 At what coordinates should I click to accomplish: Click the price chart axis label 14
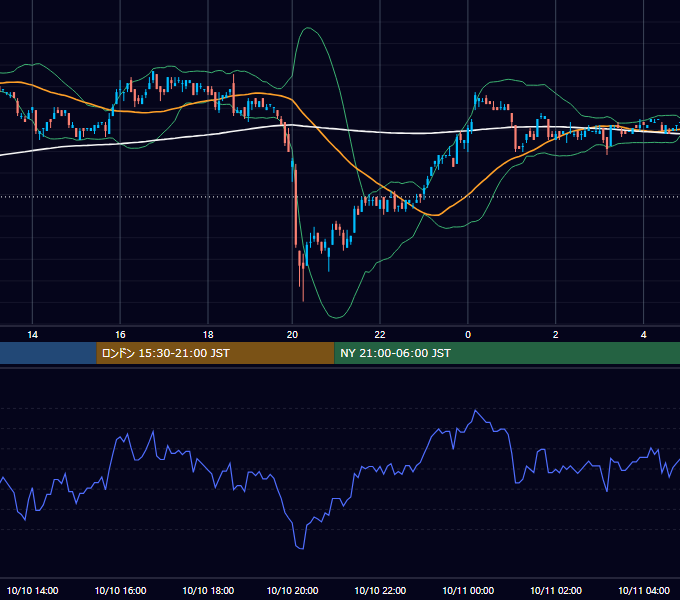point(33,335)
